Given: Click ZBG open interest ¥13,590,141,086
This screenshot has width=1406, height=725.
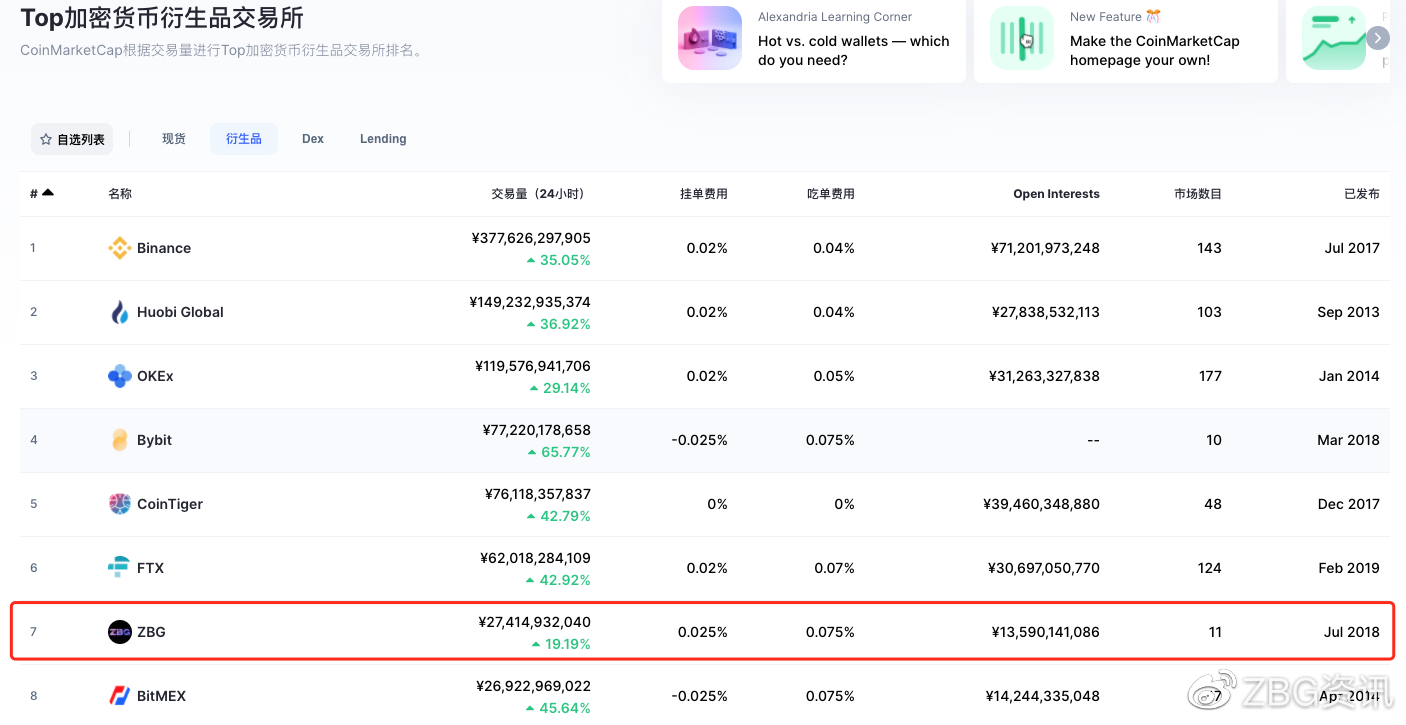Looking at the screenshot, I should 1045,632.
